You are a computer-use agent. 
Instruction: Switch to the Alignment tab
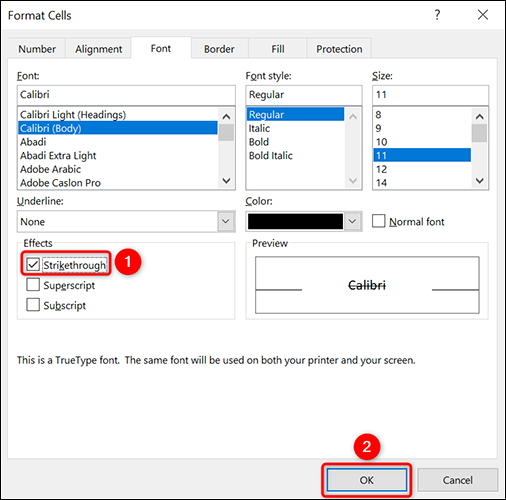98,49
